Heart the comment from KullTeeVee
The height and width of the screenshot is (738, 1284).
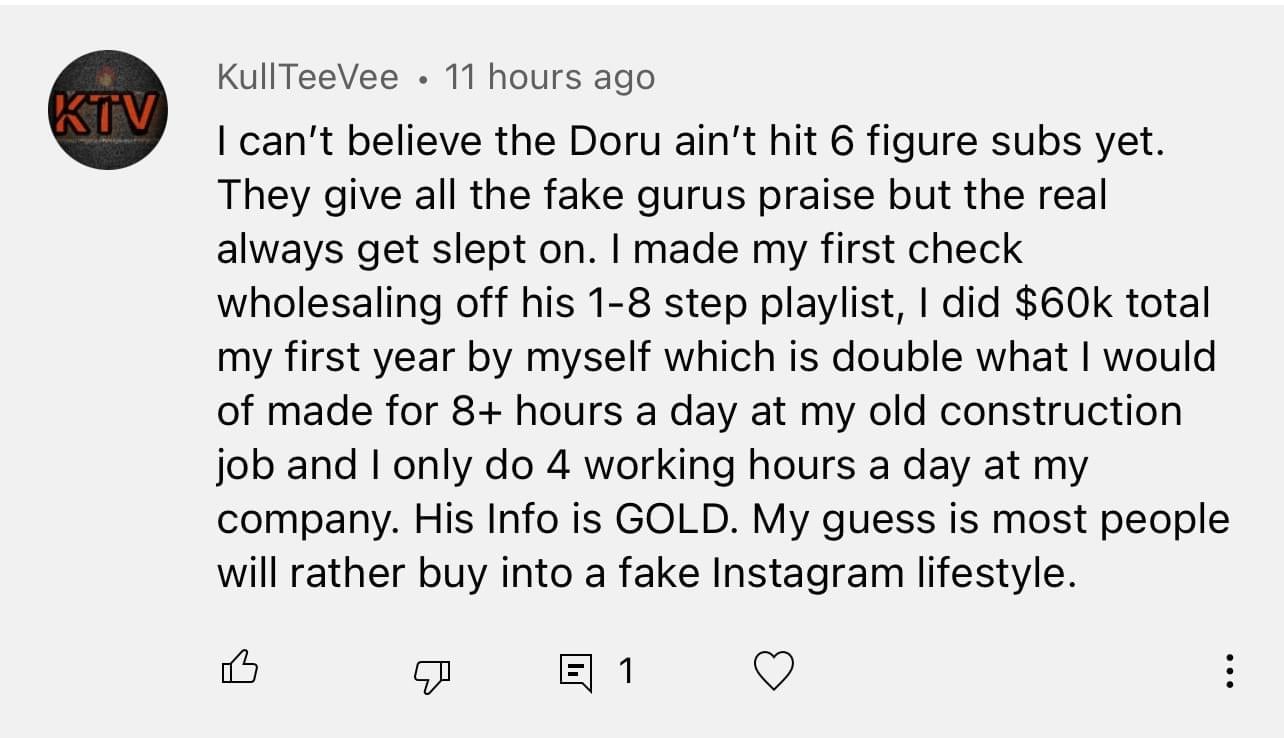tap(772, 670)
